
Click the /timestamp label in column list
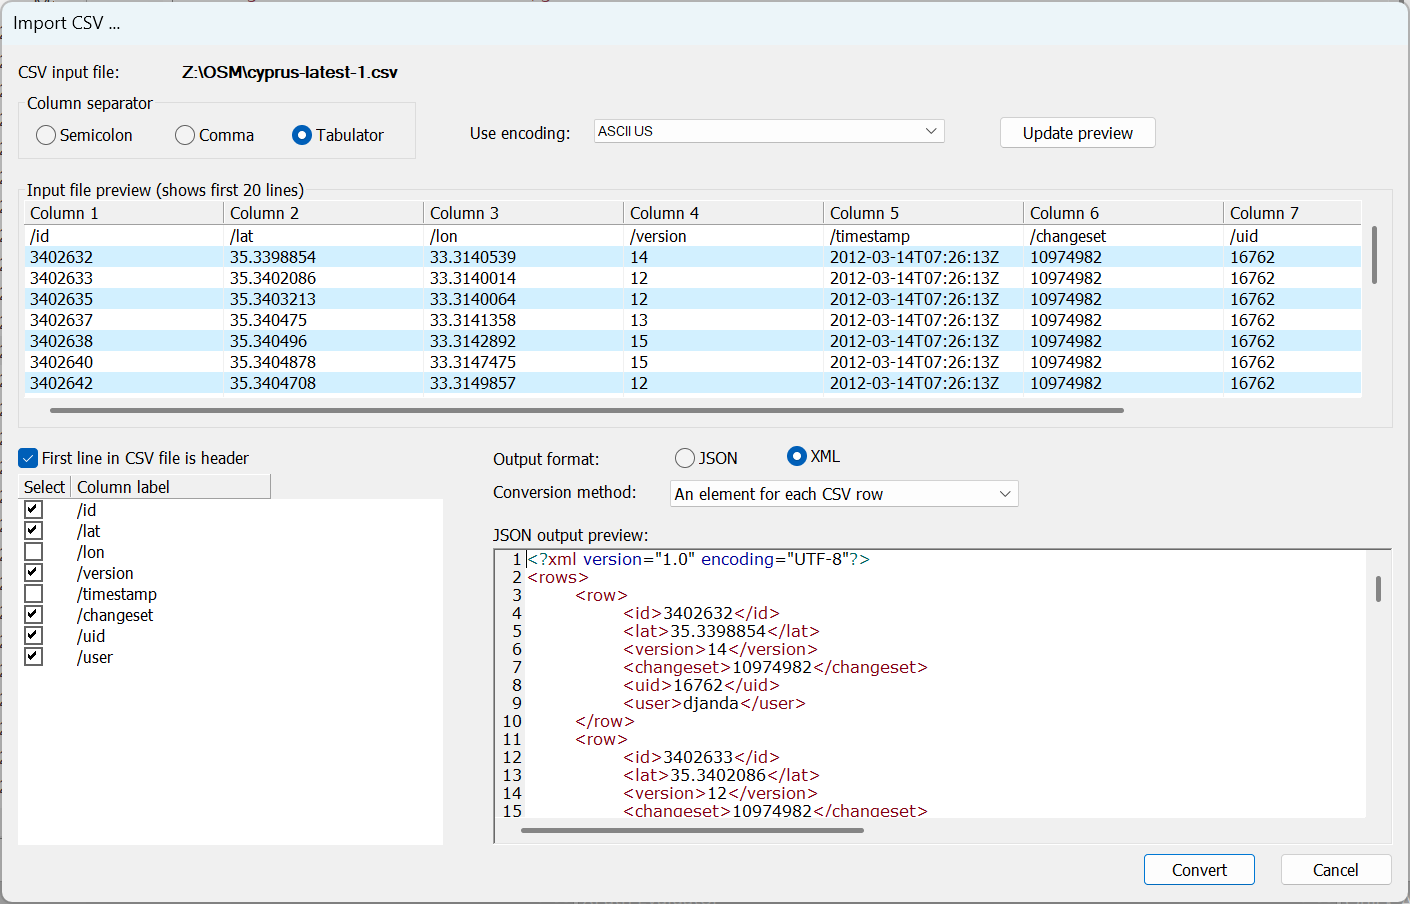coord(117,594)
